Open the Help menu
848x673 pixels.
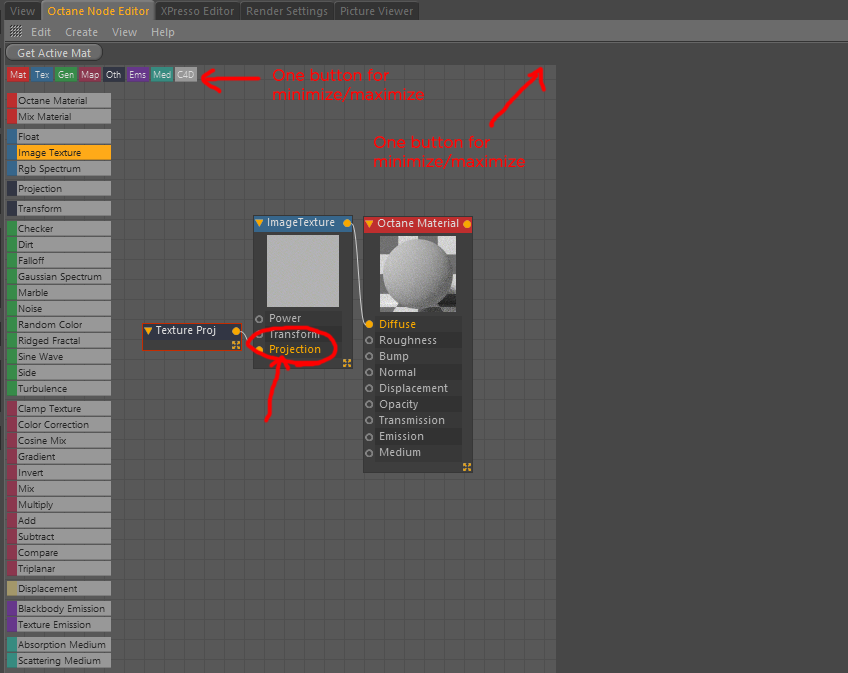162,32
